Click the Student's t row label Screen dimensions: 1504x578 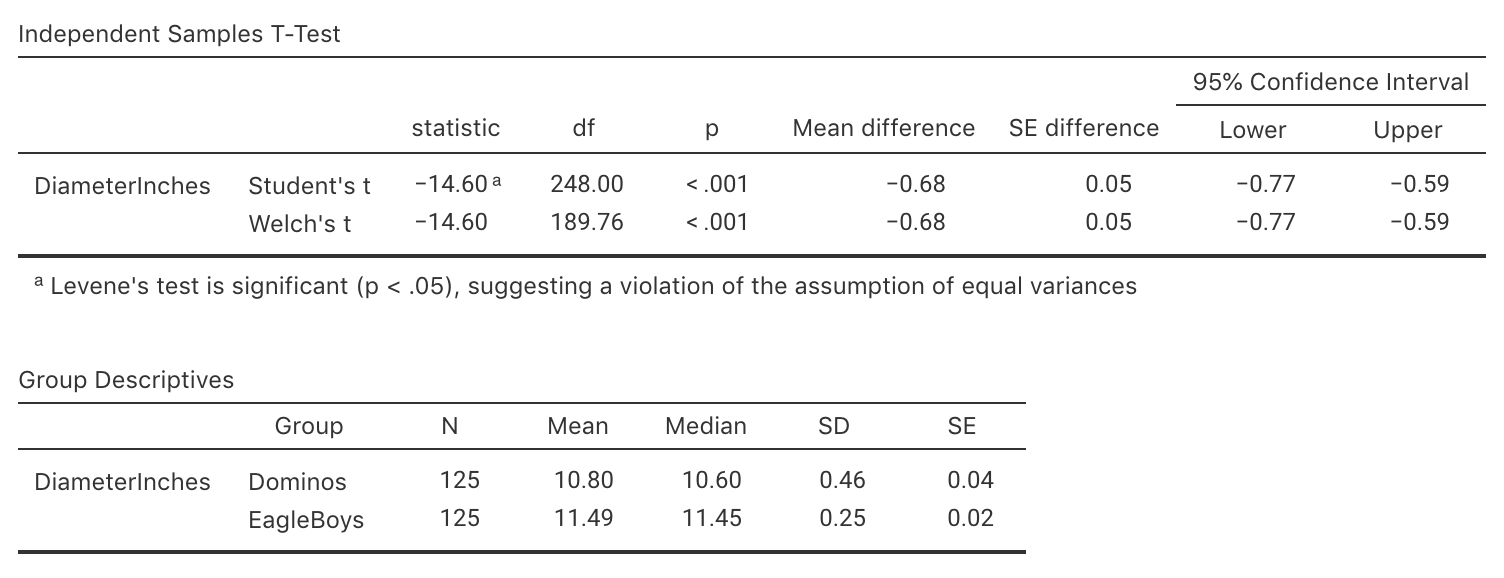tap(309, 185)
